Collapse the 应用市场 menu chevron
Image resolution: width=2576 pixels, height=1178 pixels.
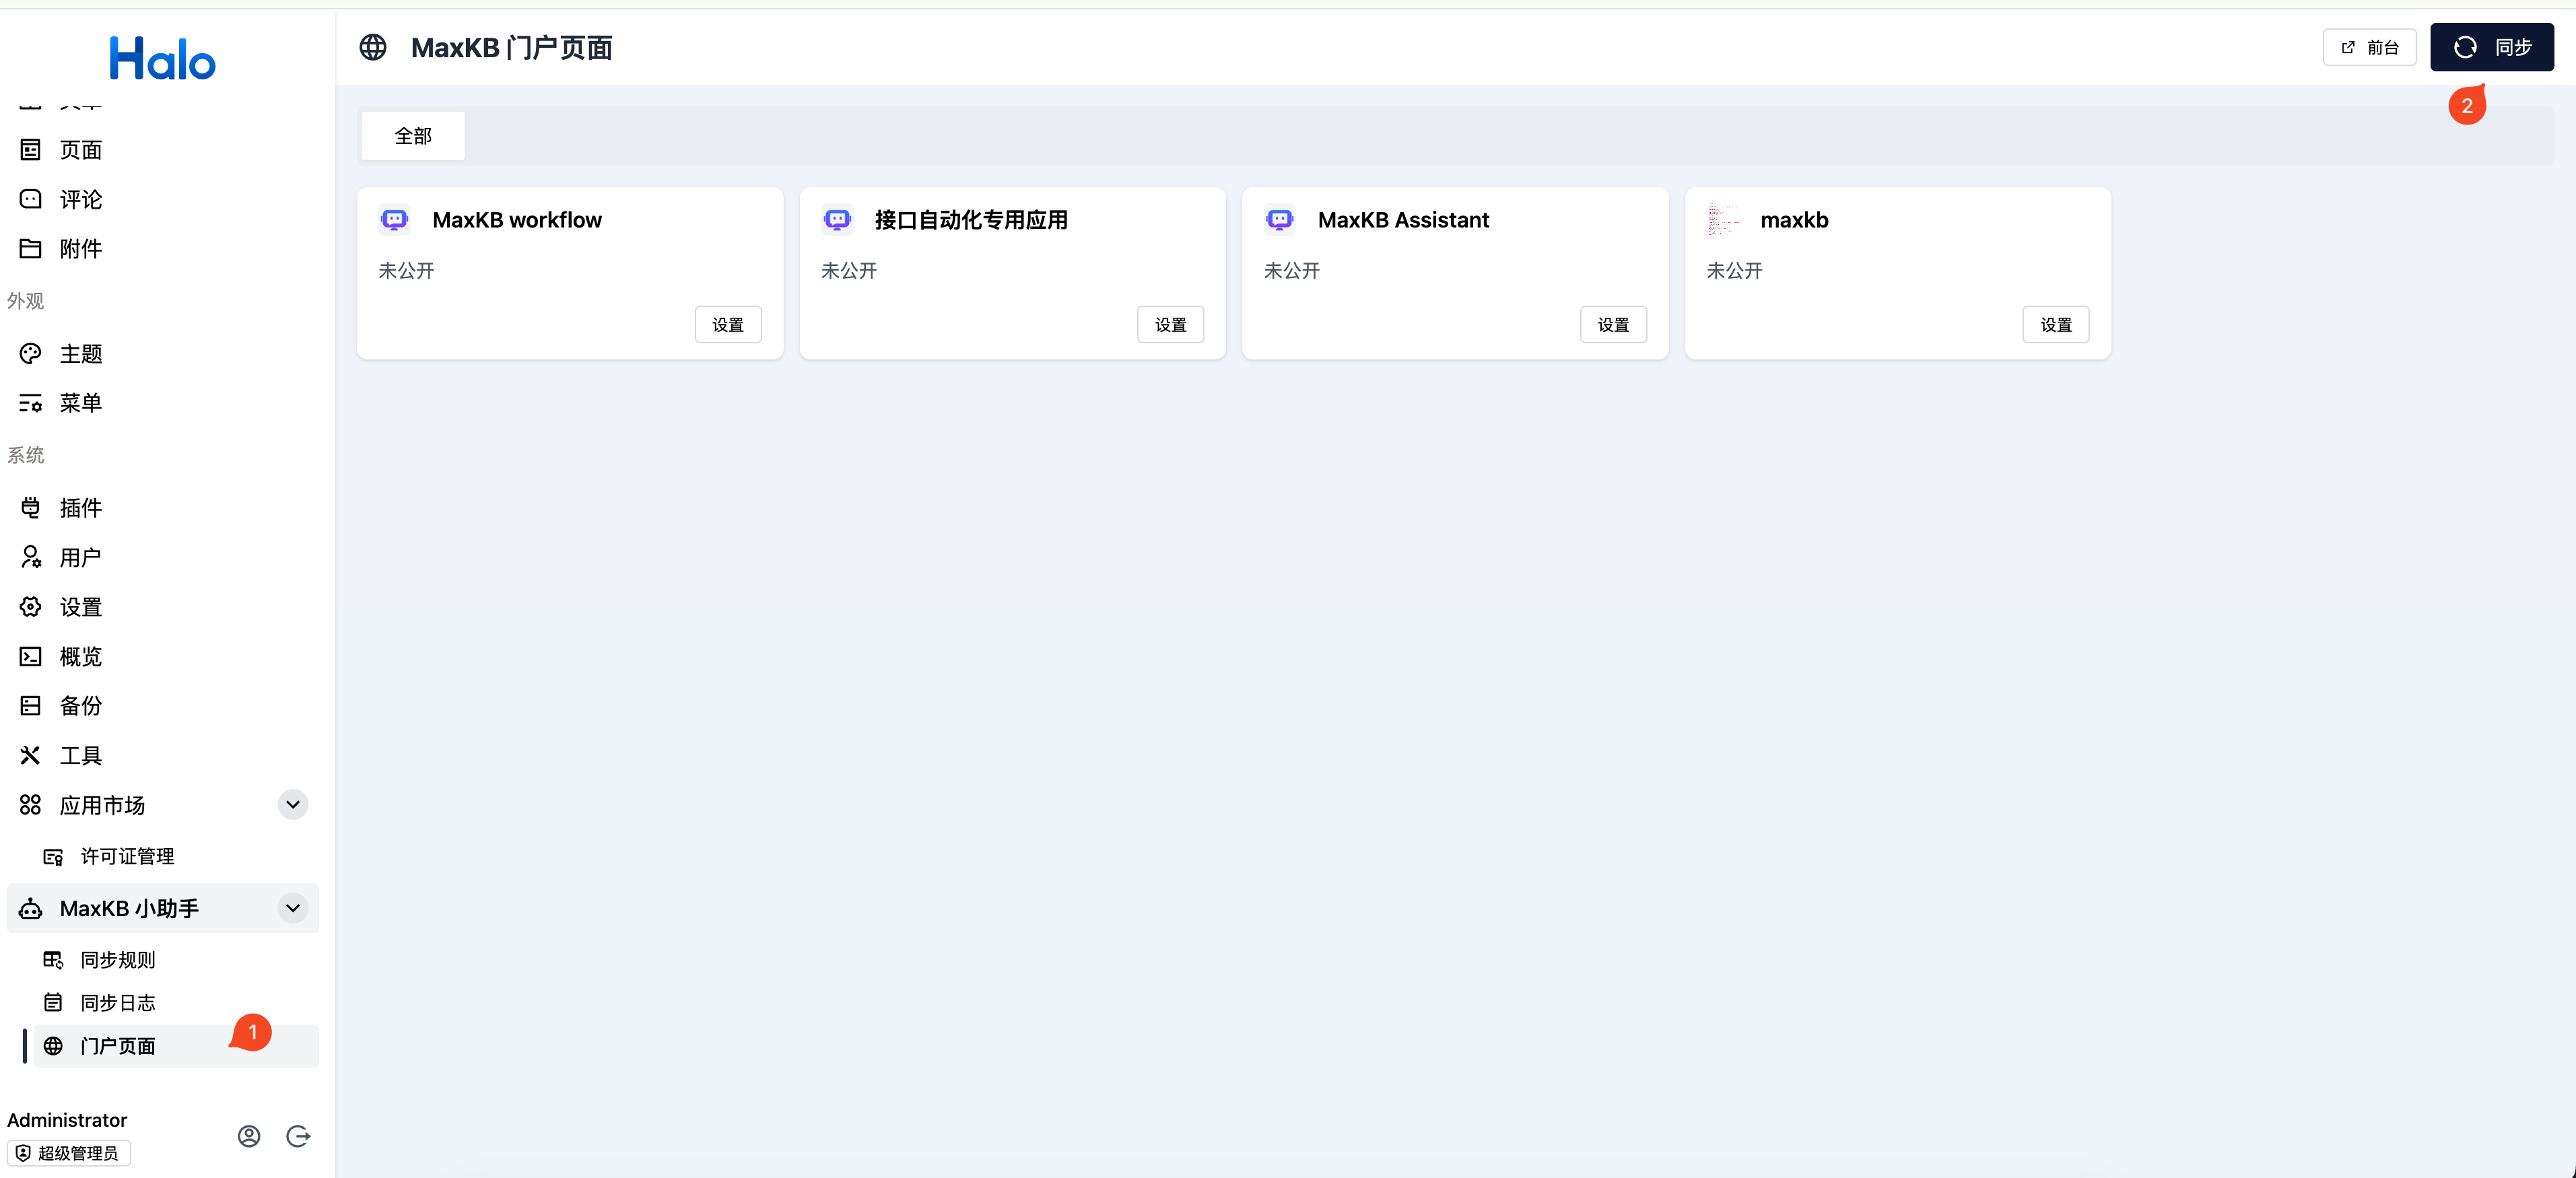click(293, 805)
